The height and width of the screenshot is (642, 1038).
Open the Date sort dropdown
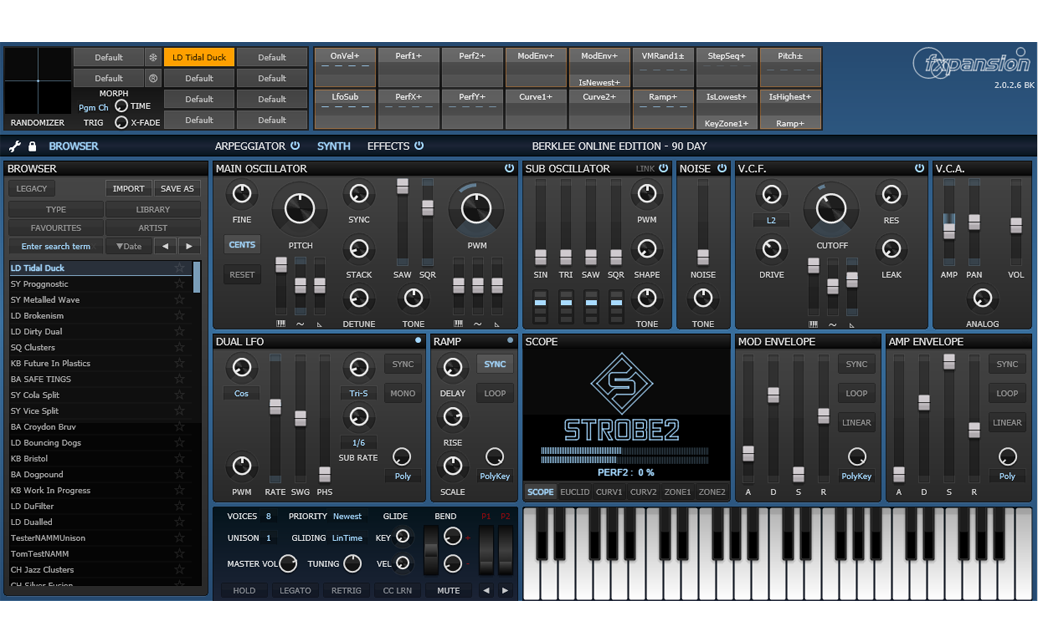tap(129, 246)
